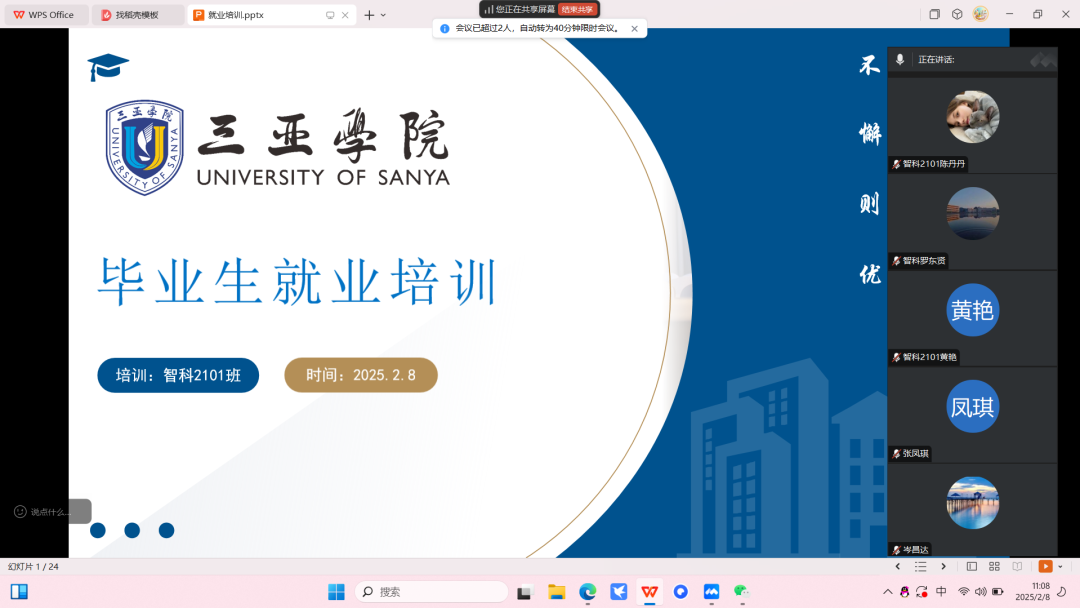Toggle mute on 智科2101陈丹丹

(896, 164)
